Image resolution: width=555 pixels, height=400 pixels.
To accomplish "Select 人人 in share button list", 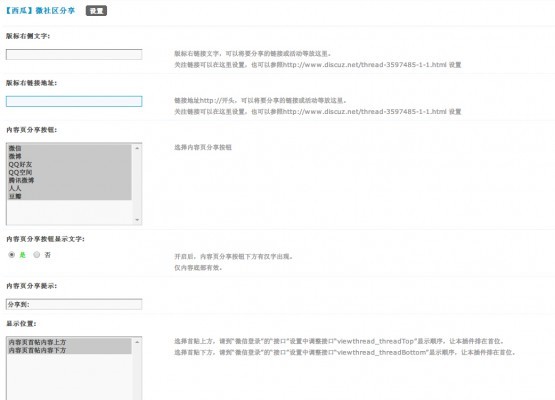I will click(x=70, y=188).
